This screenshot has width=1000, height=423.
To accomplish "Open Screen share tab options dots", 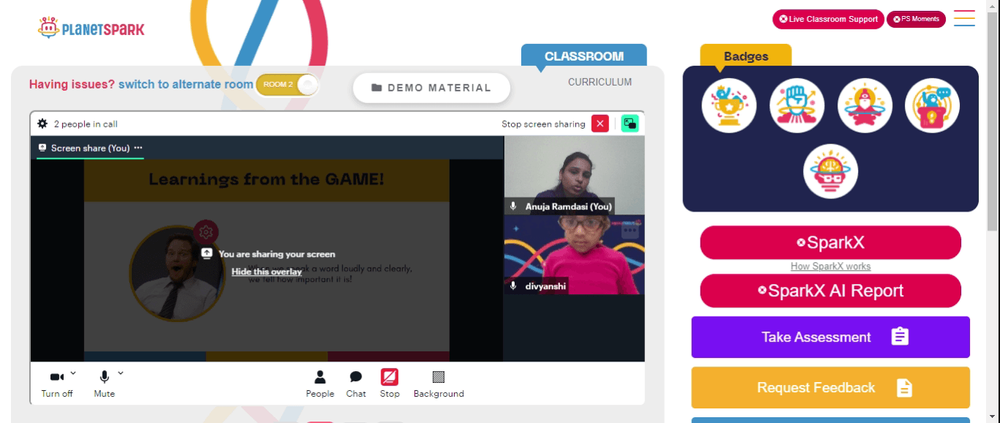I will [x=138, y=148].
